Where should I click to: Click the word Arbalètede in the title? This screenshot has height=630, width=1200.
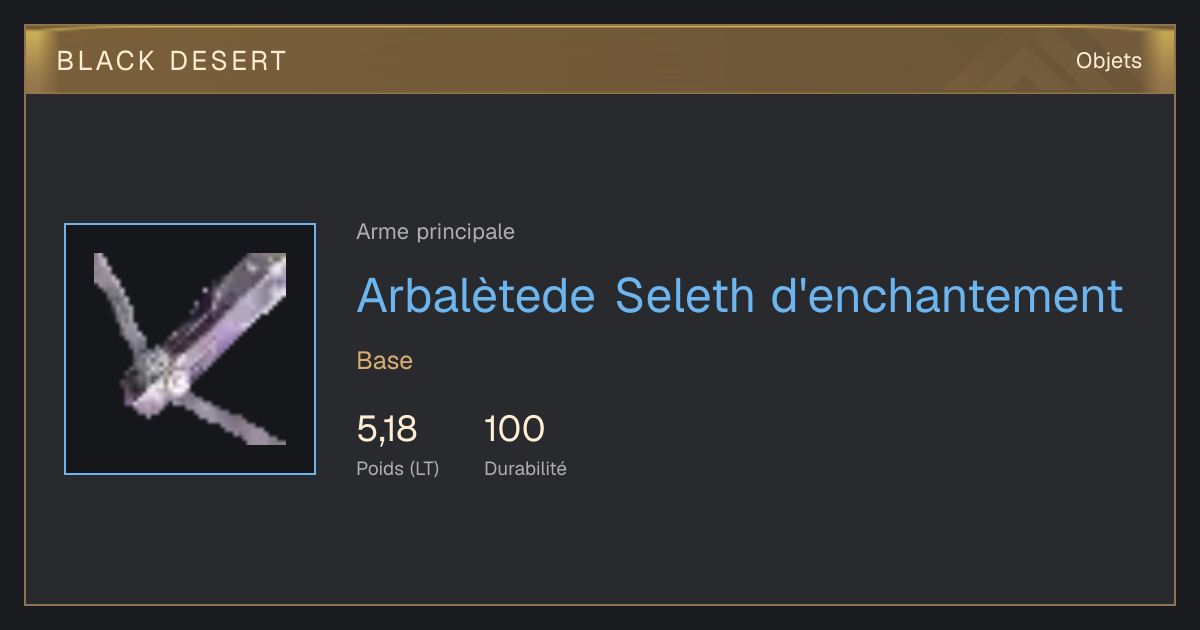click(x=476, y=295)
